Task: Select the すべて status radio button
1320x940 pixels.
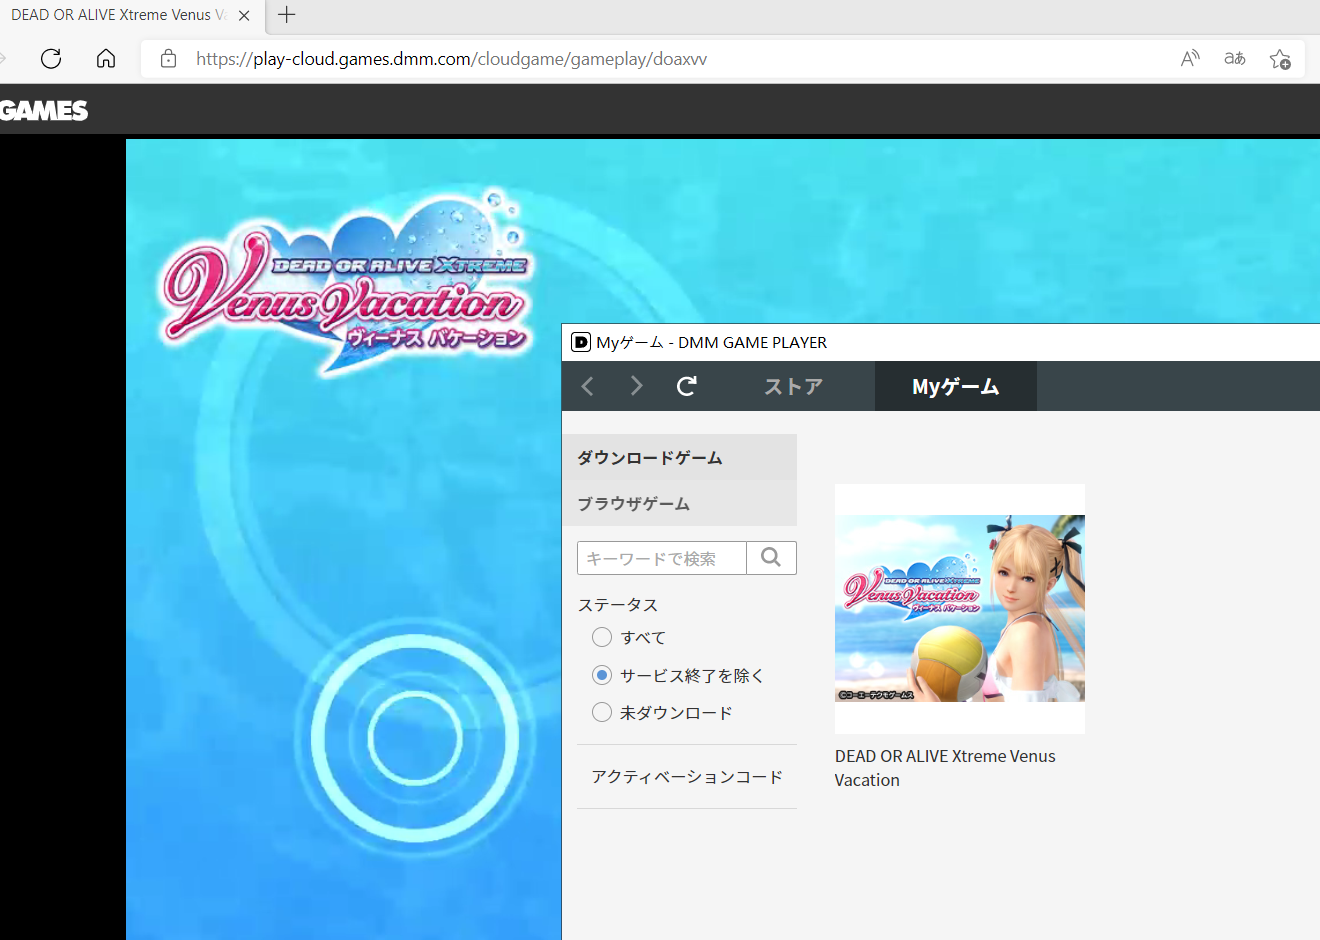Action: (x=602, y=637)
